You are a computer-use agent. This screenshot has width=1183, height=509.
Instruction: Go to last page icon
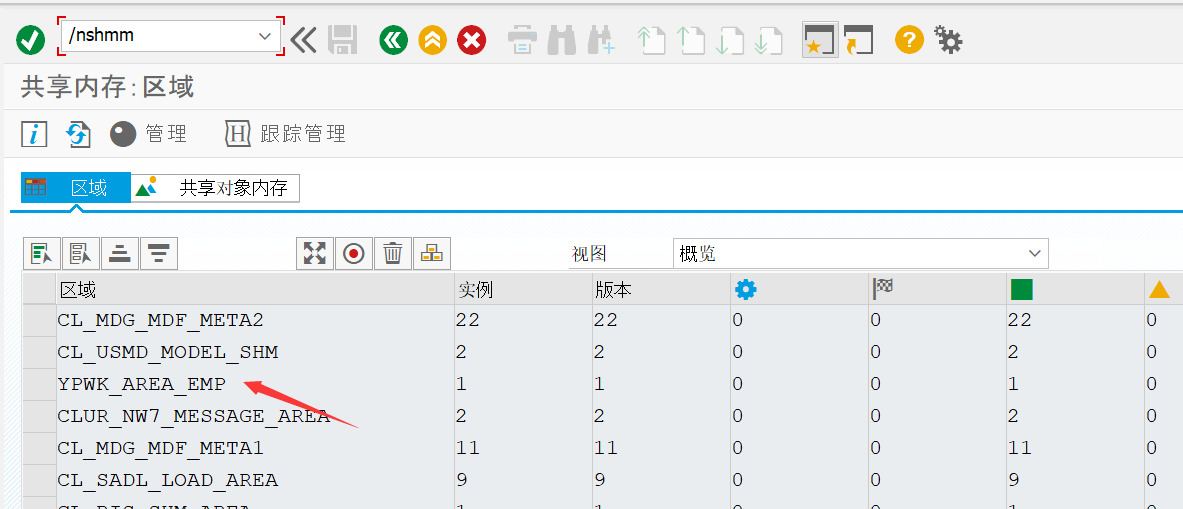pyautogui.click(x=768, y=39)
